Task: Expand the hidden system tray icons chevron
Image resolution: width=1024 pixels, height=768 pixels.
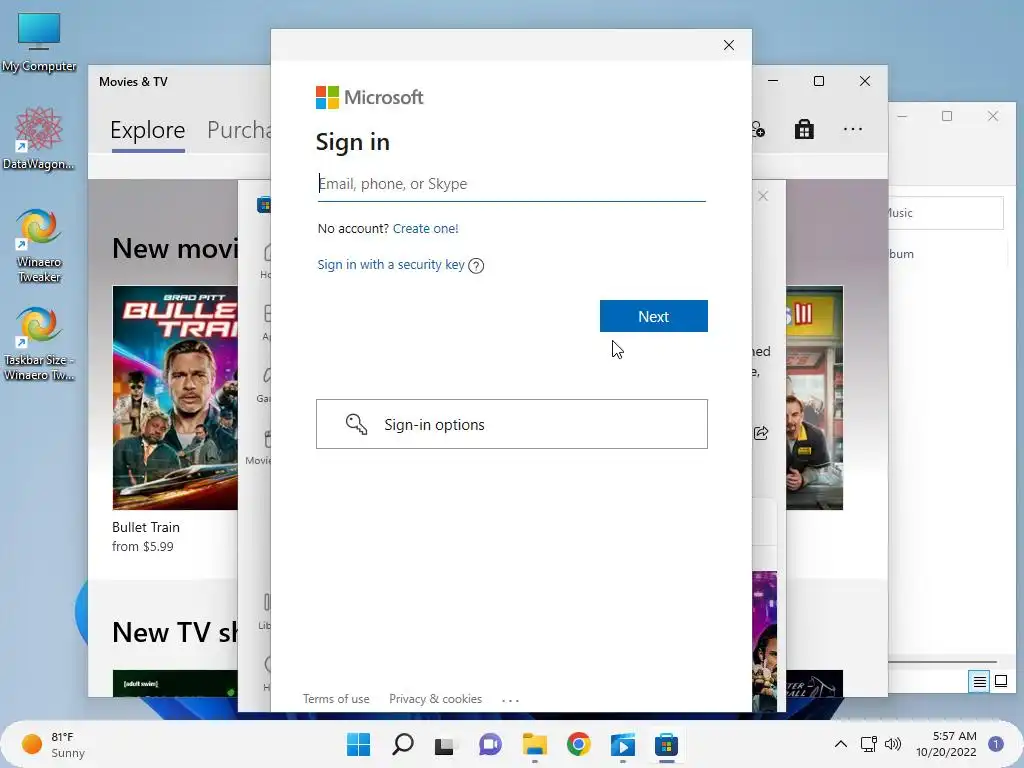Action: 841,744
